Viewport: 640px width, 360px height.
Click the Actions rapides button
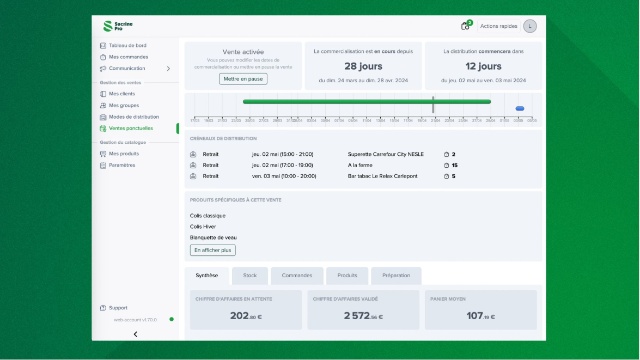coord(498,26)
